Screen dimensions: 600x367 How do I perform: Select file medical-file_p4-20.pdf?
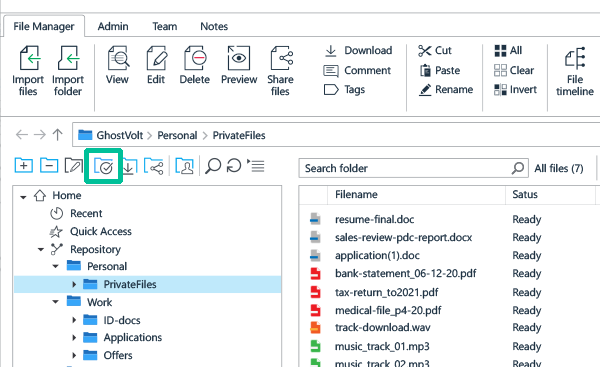click(388, 310)
